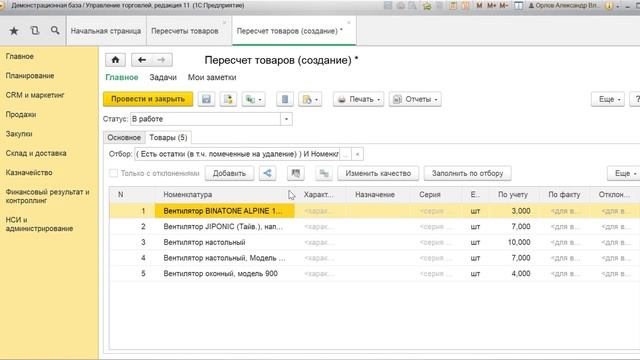
Task: Open Главное link under the document title
Action: 122,77
